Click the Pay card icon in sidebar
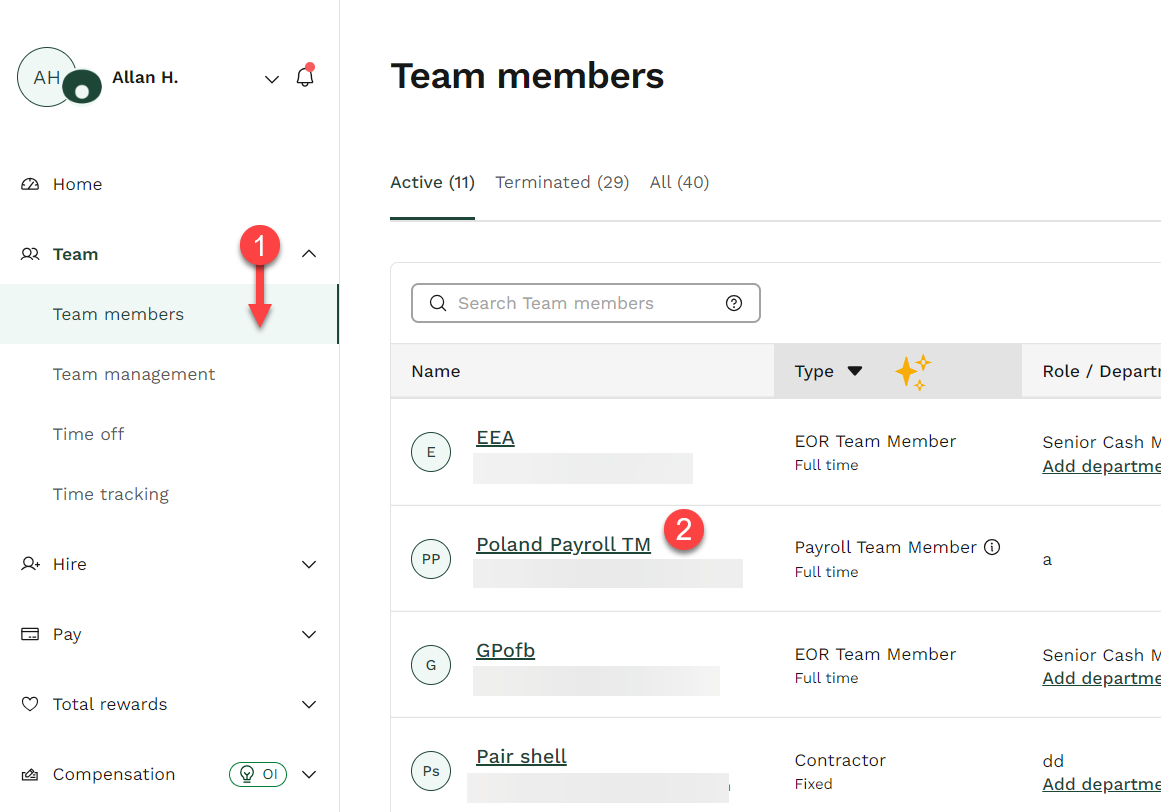1161x812 pixels. [31, 634]
